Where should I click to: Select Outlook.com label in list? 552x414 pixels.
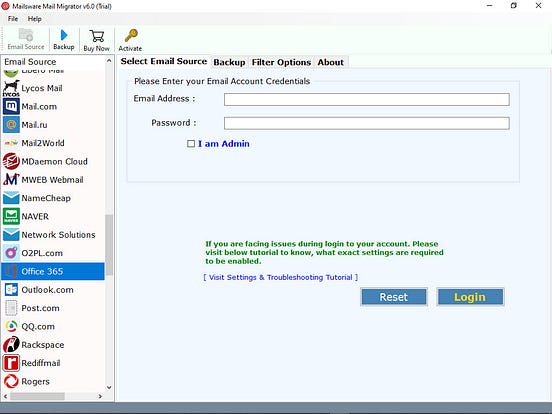pyautogui.click(x=48, y=289)
